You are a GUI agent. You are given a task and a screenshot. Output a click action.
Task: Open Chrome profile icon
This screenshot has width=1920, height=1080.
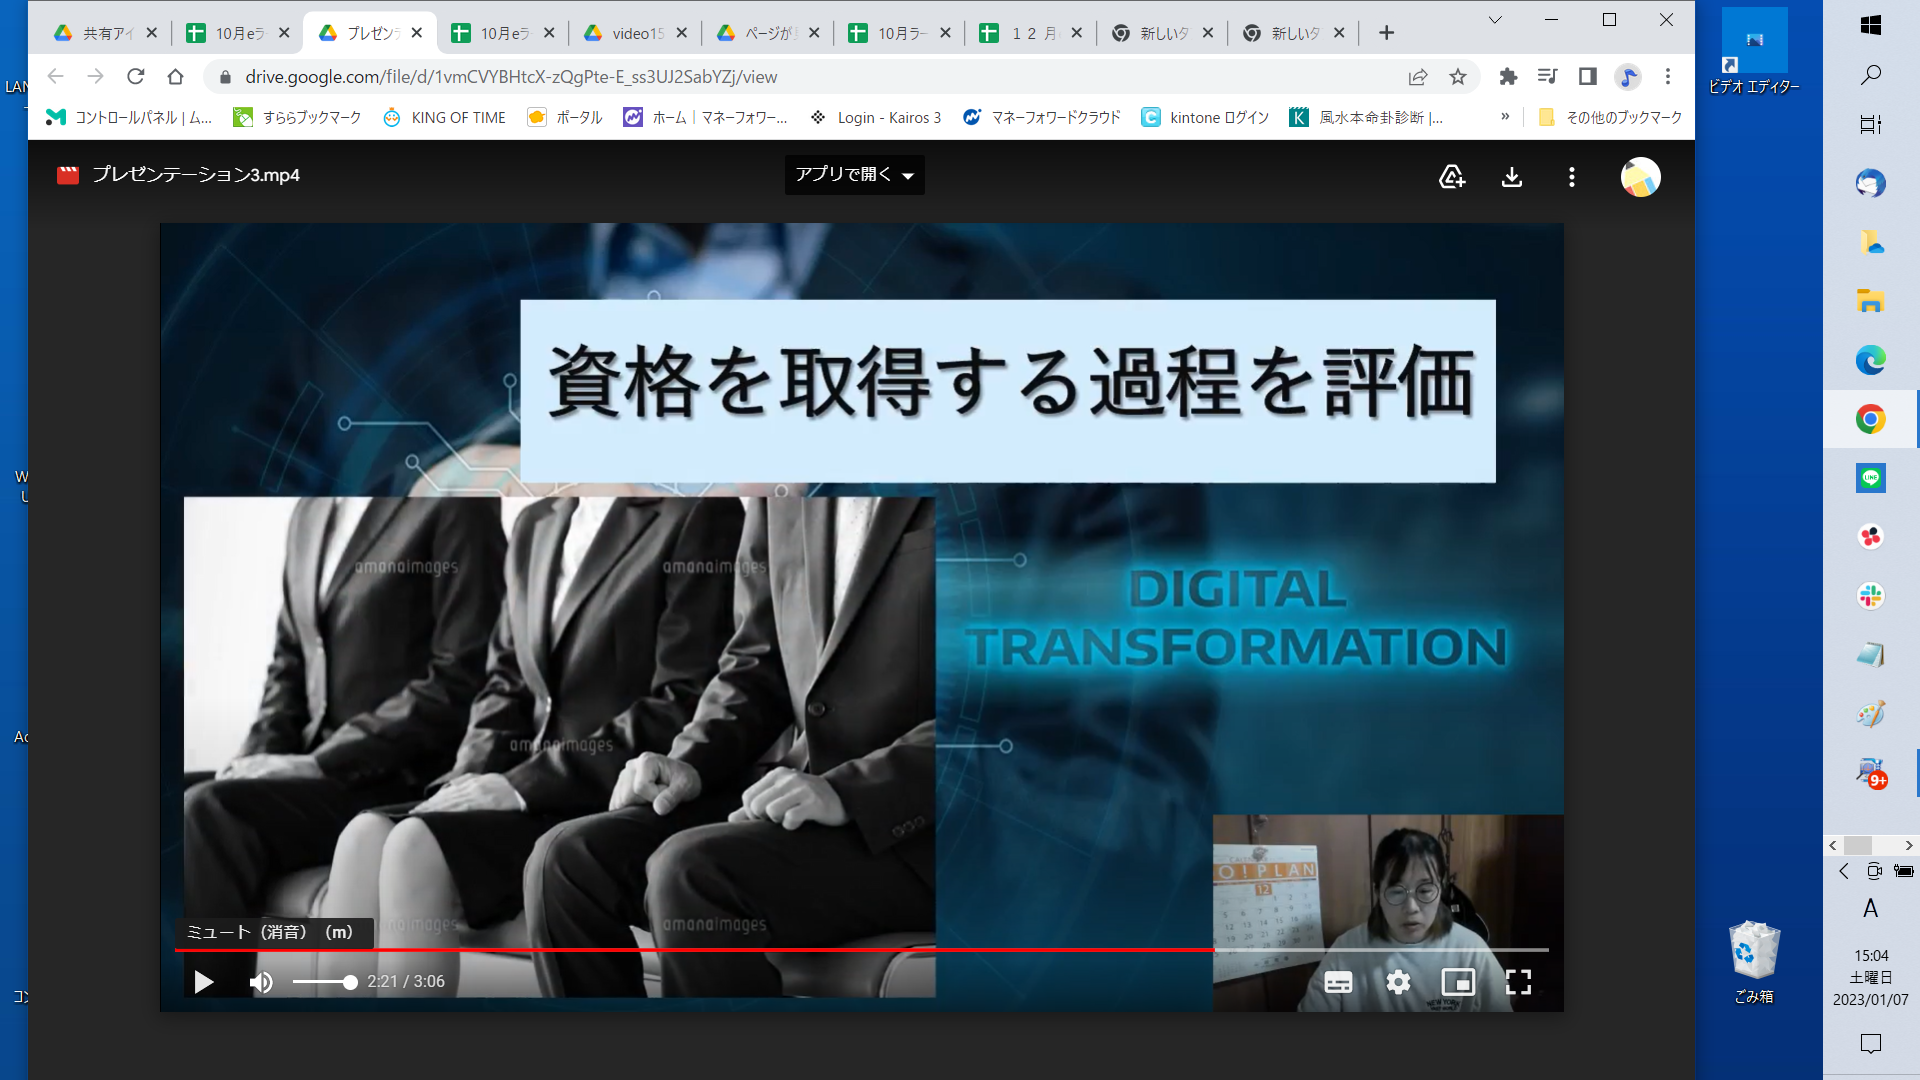(x=1628, y=77)
